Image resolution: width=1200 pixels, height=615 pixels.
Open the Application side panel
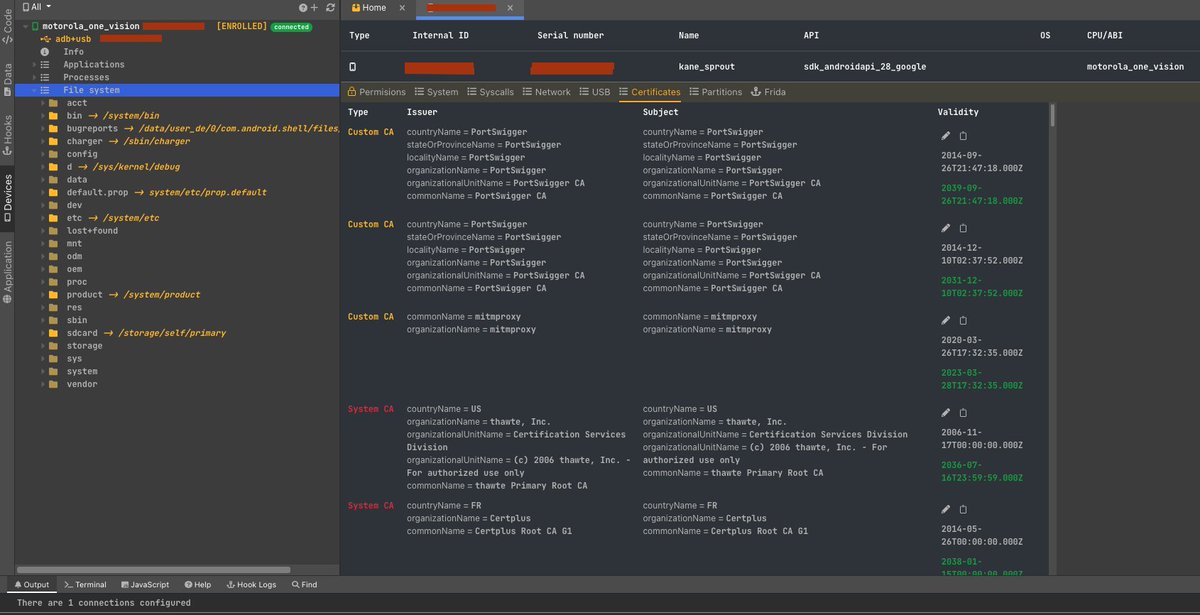7,271
